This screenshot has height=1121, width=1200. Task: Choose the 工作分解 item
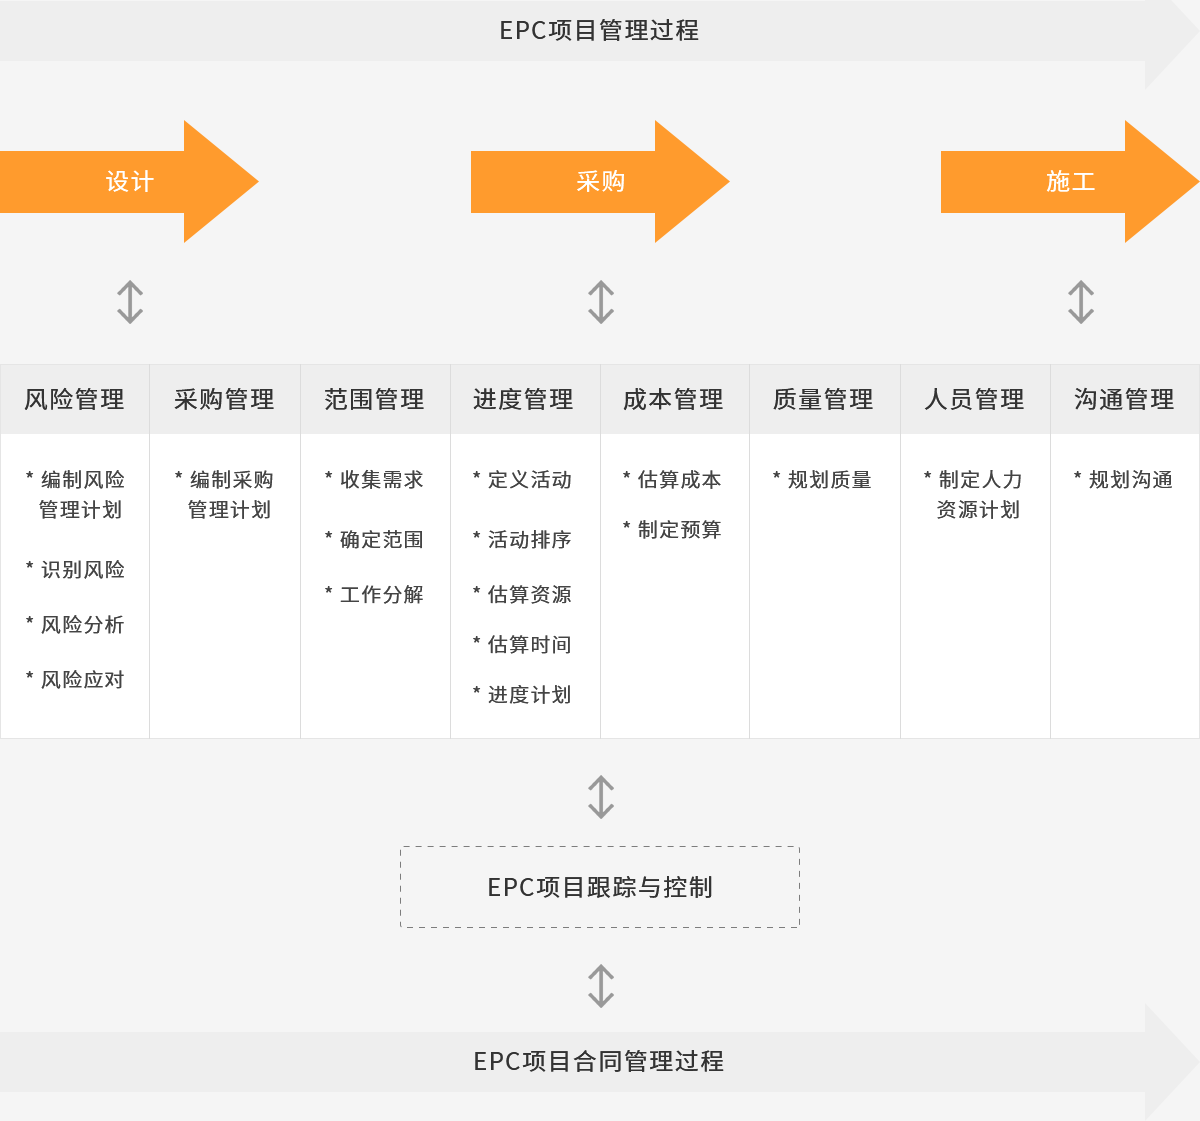(x=374, y=595)
